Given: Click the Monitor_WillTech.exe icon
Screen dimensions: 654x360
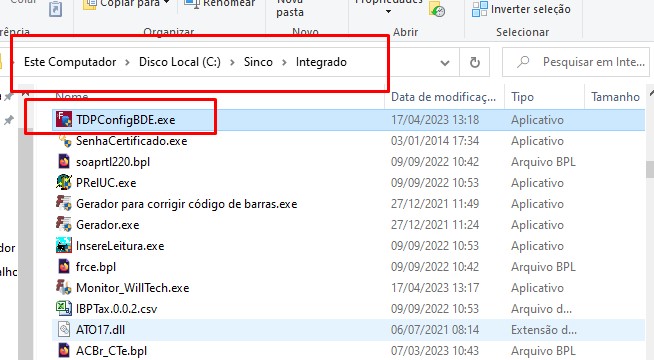Looking at the screenshot, I should pos(64,287).
